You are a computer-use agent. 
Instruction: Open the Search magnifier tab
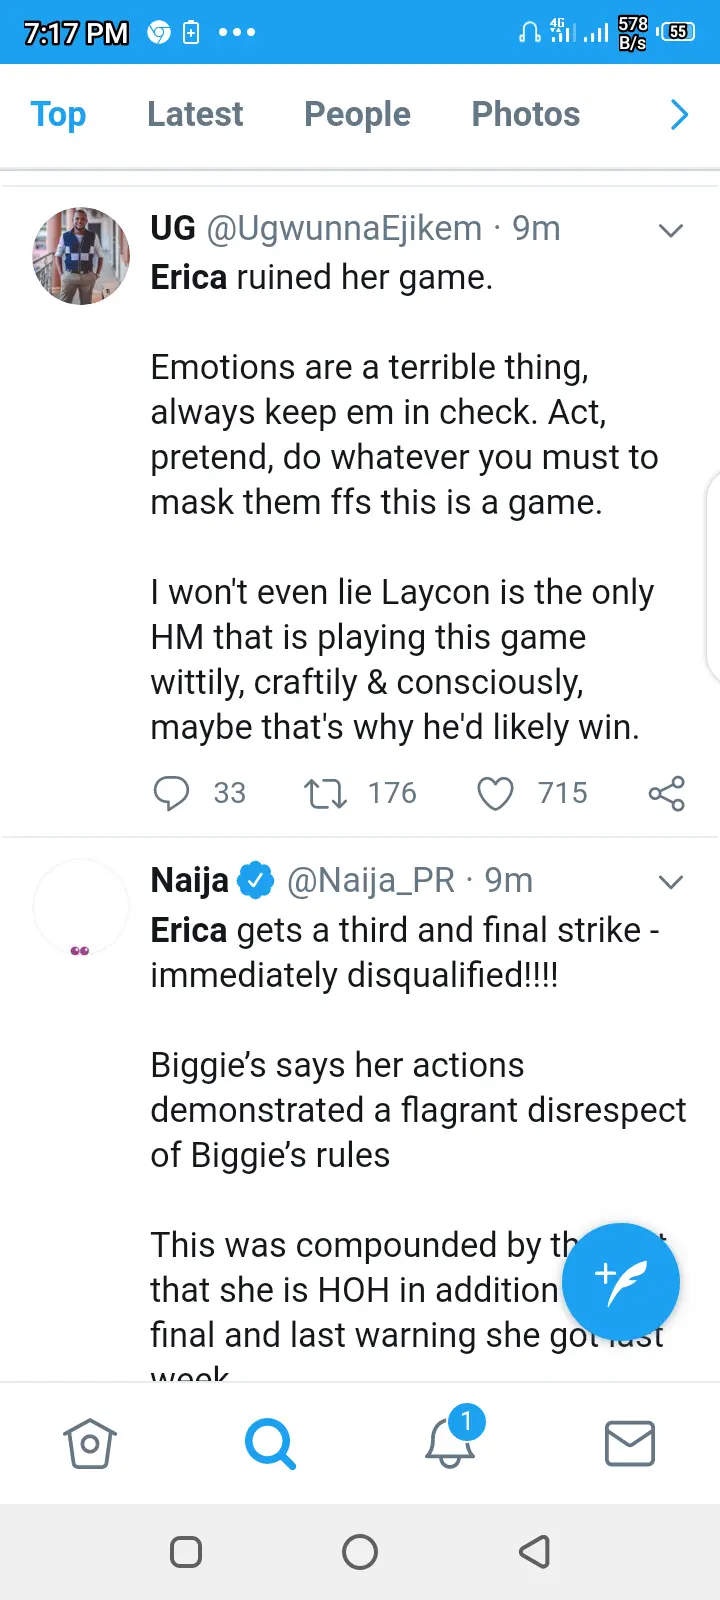point(270,1444)
